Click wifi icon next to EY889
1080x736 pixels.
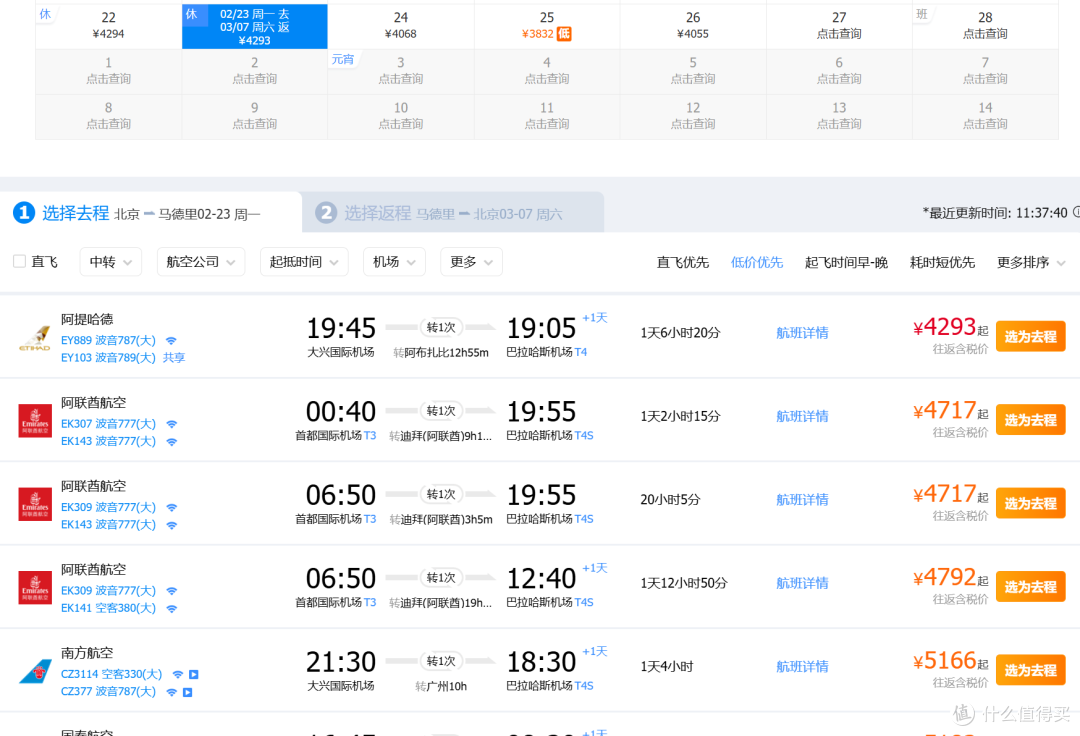tap(171, 340)
